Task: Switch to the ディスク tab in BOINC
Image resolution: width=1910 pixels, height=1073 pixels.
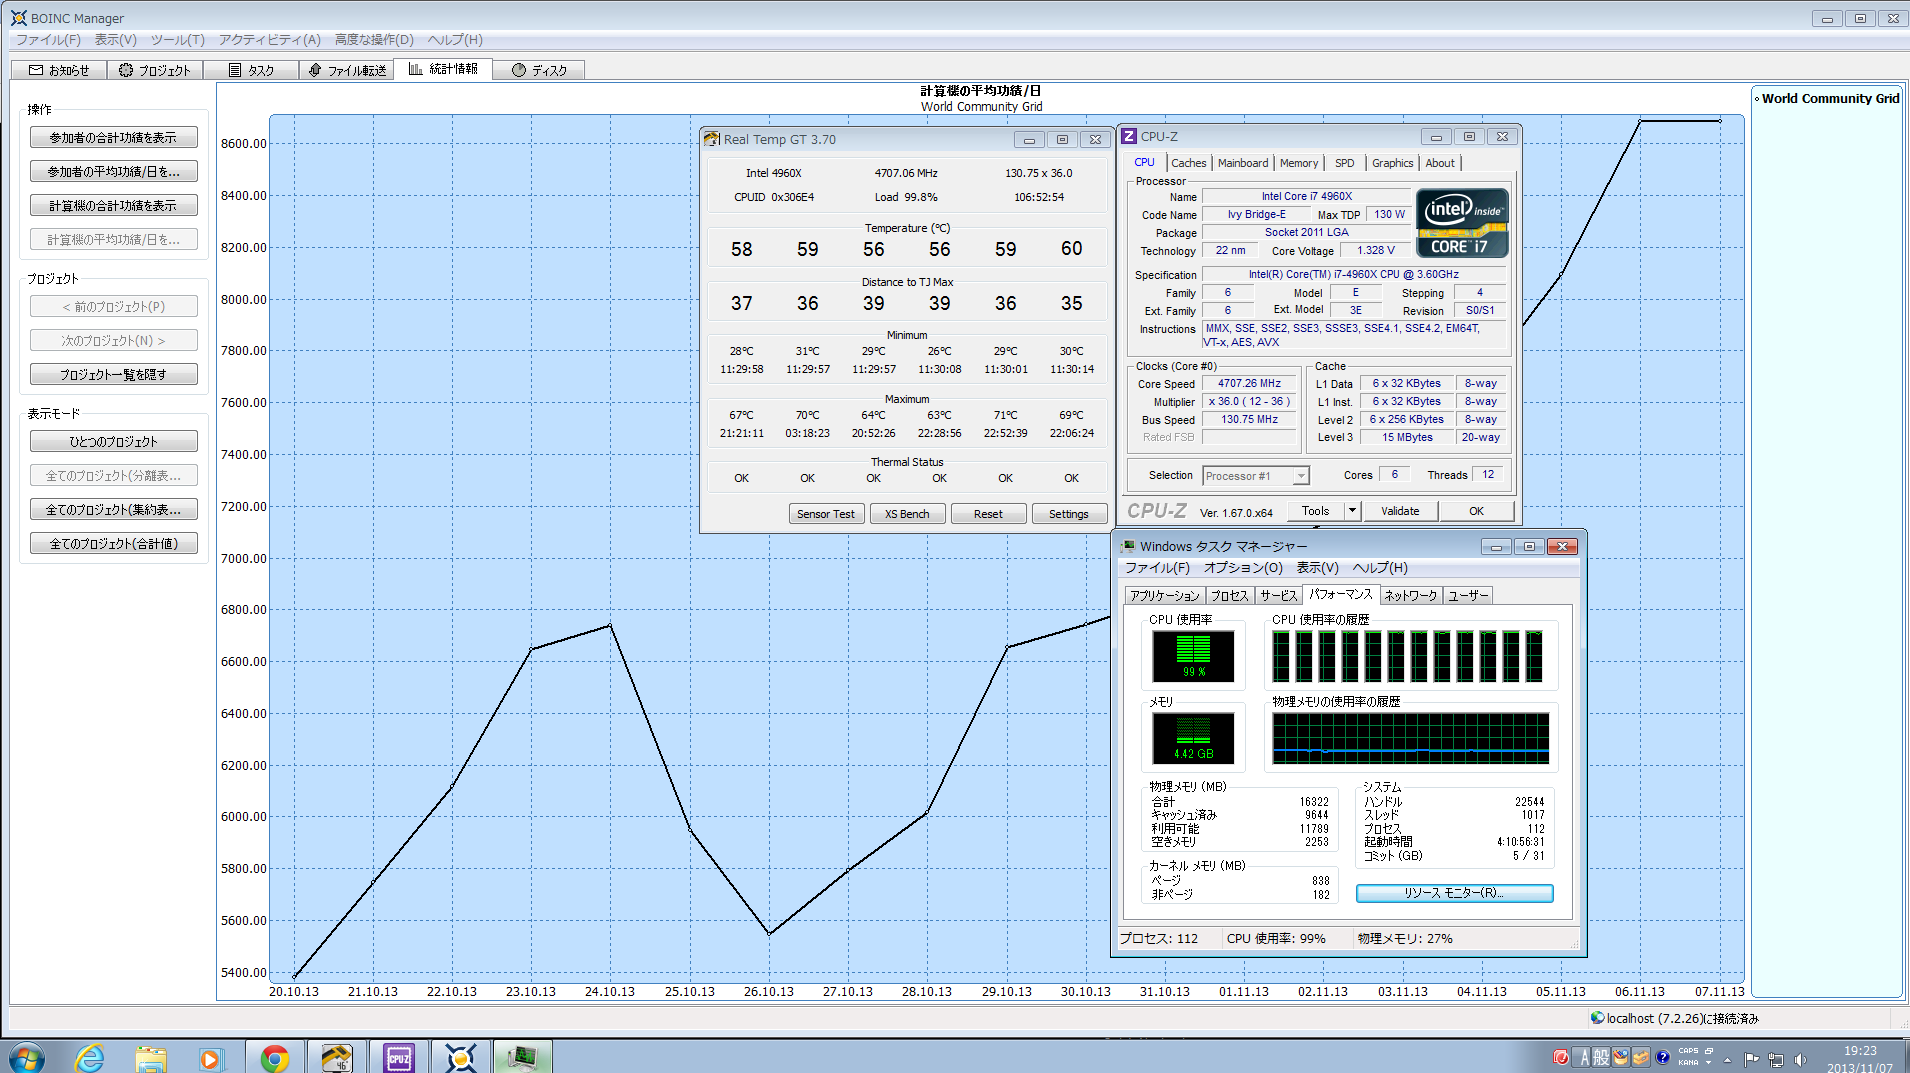Action: [539, 70]
